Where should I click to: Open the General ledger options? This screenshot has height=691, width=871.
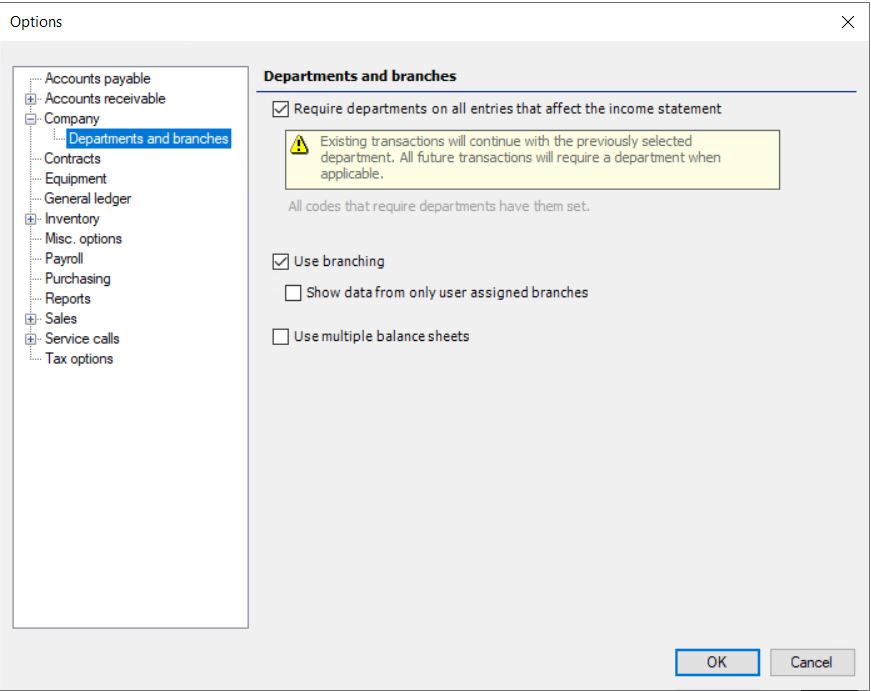tap(88, 198)
